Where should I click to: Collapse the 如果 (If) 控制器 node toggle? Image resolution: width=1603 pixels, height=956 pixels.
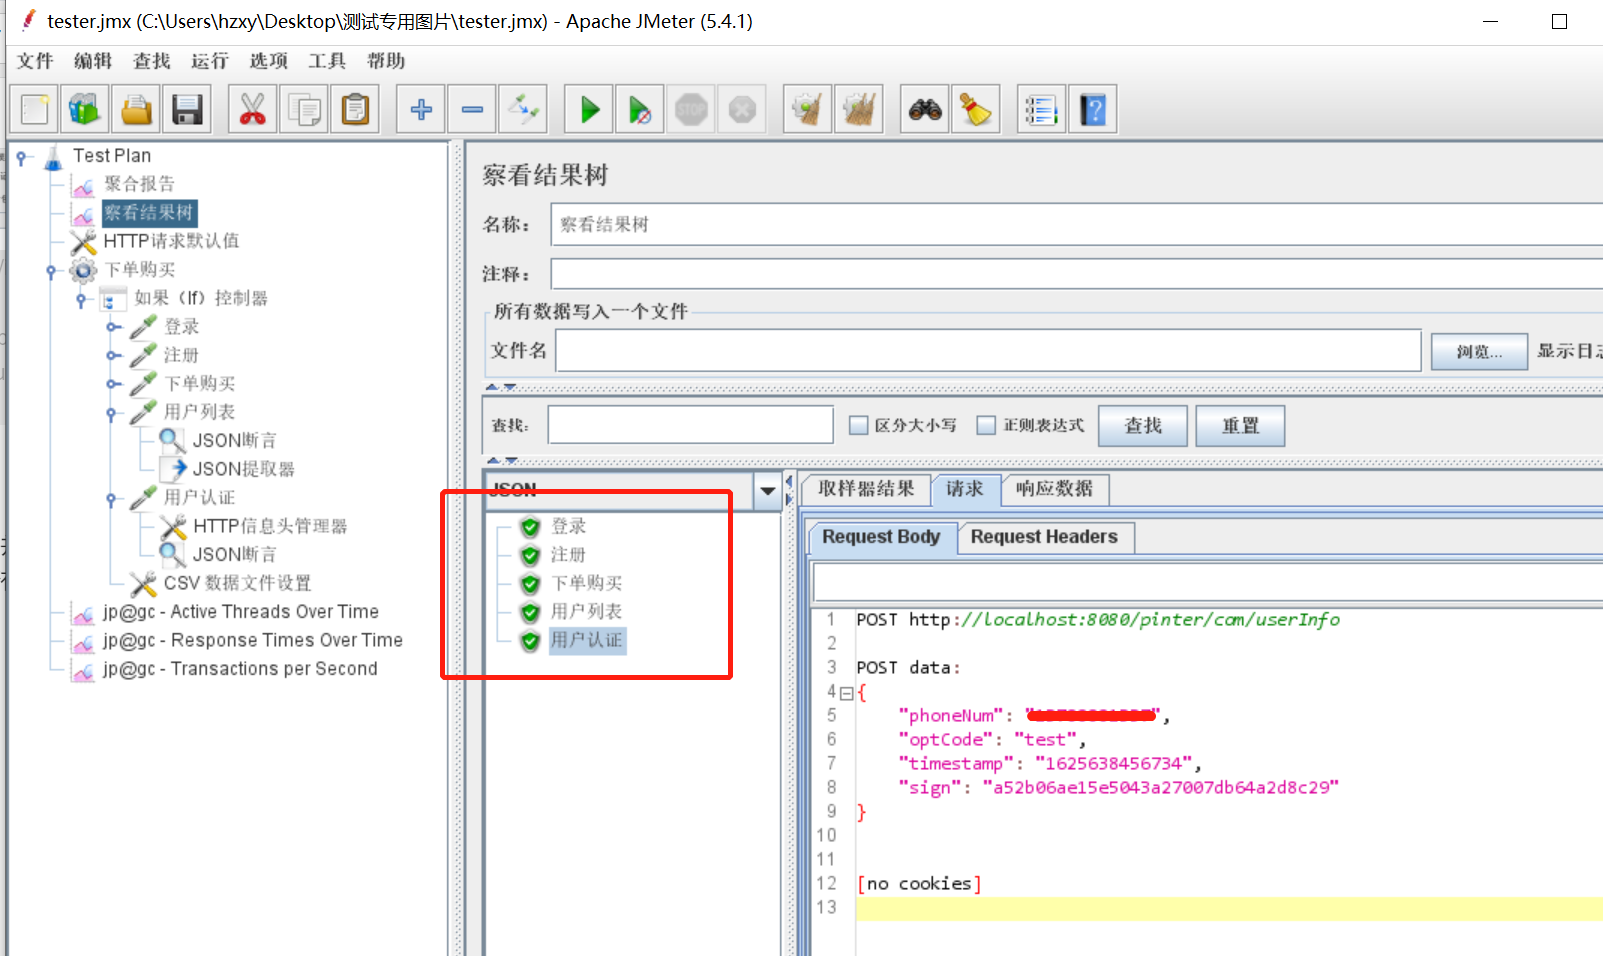(x=81, y=298)
